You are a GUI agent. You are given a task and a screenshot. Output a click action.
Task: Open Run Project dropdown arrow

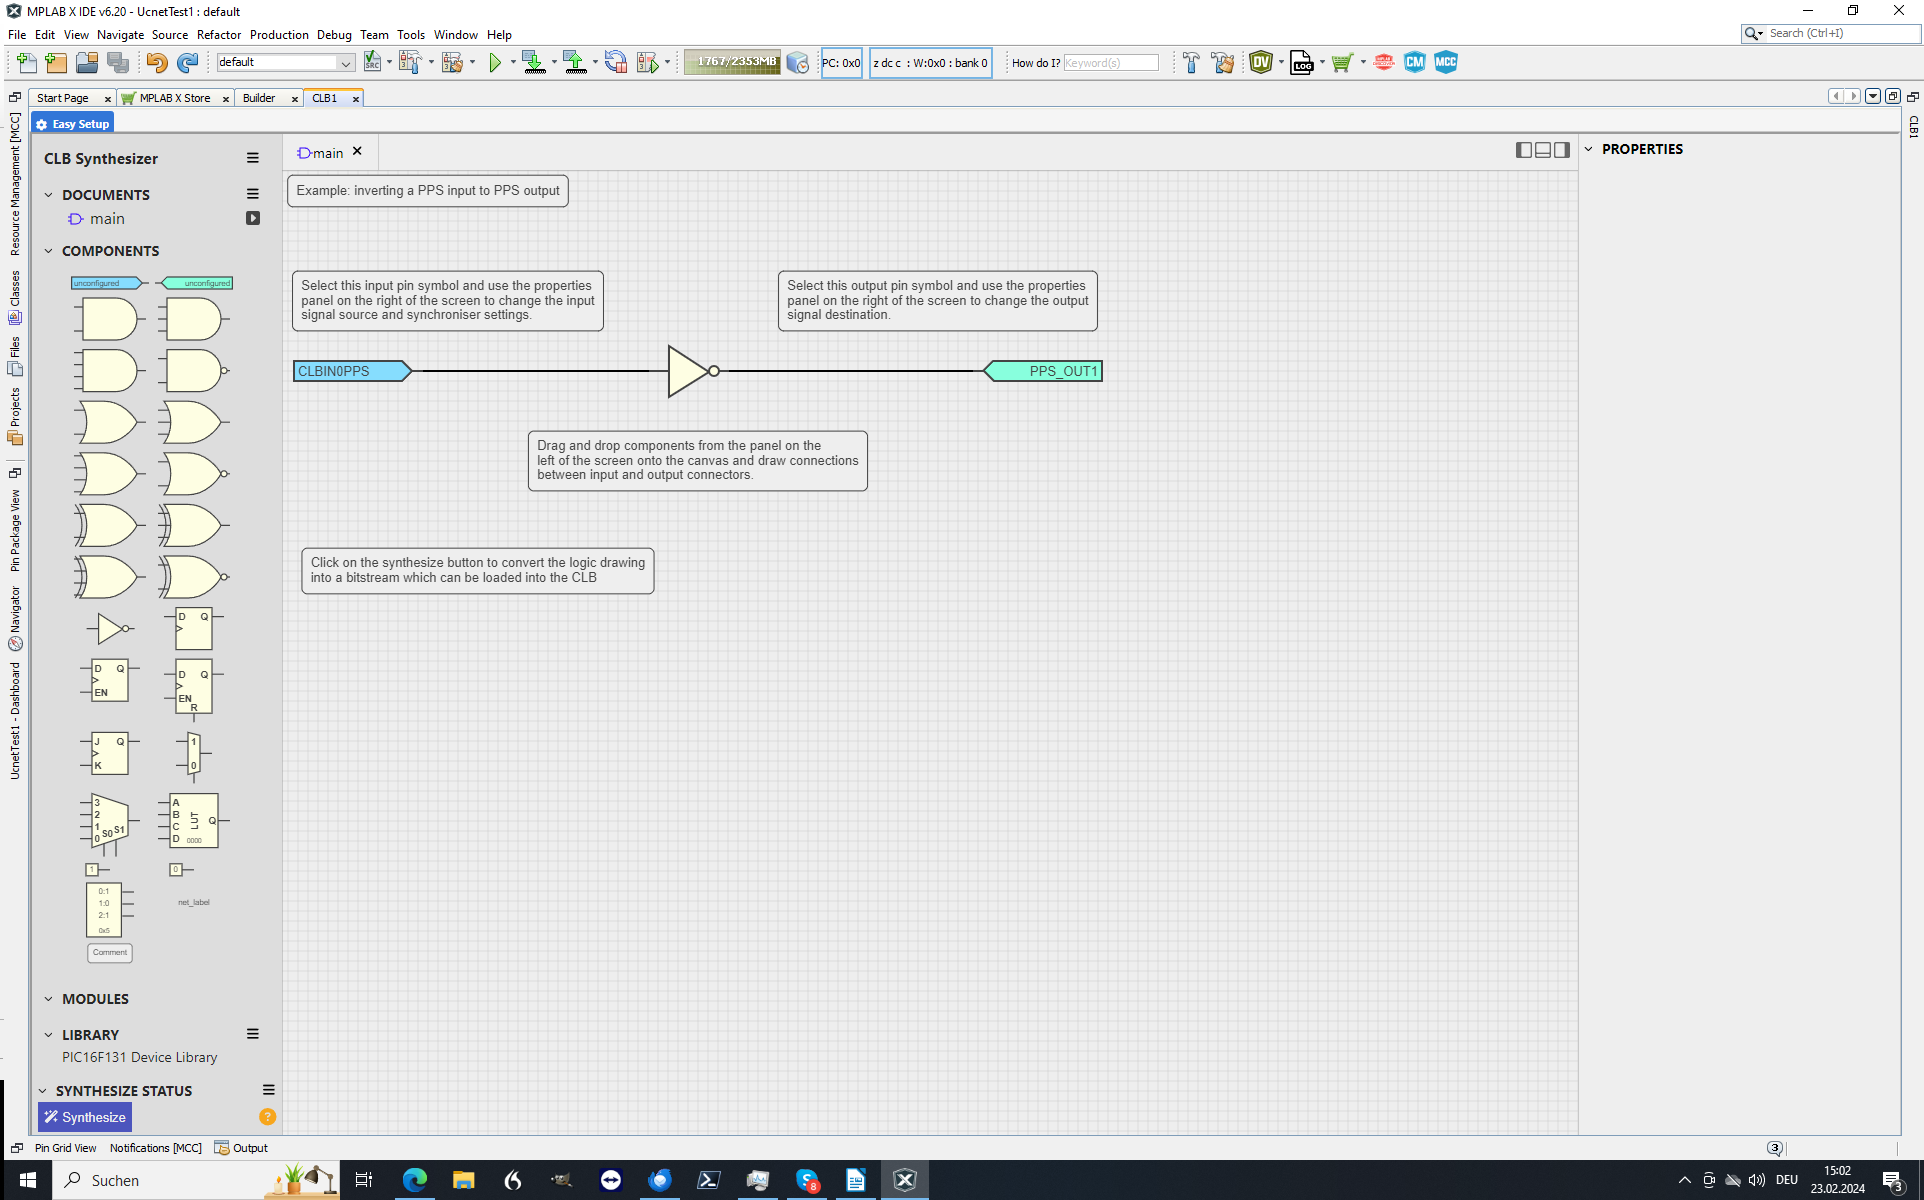pyautogui.click(x=513, y=63)
